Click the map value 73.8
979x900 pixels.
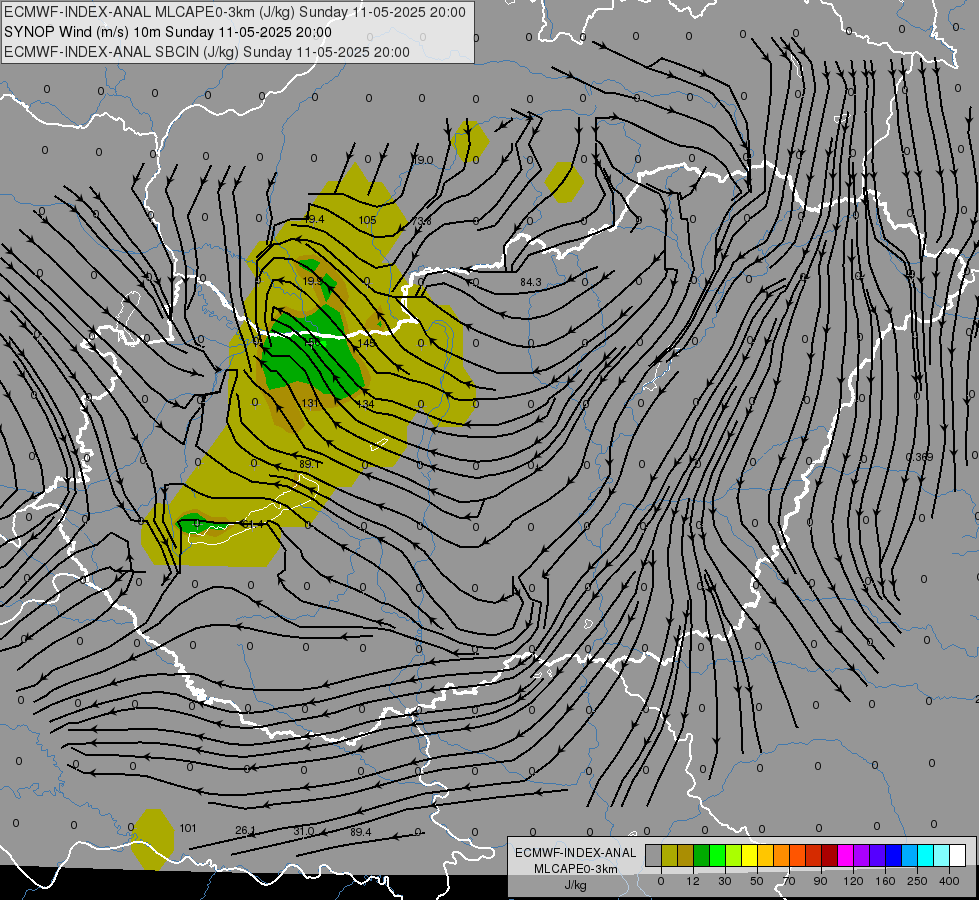point(421,222)
